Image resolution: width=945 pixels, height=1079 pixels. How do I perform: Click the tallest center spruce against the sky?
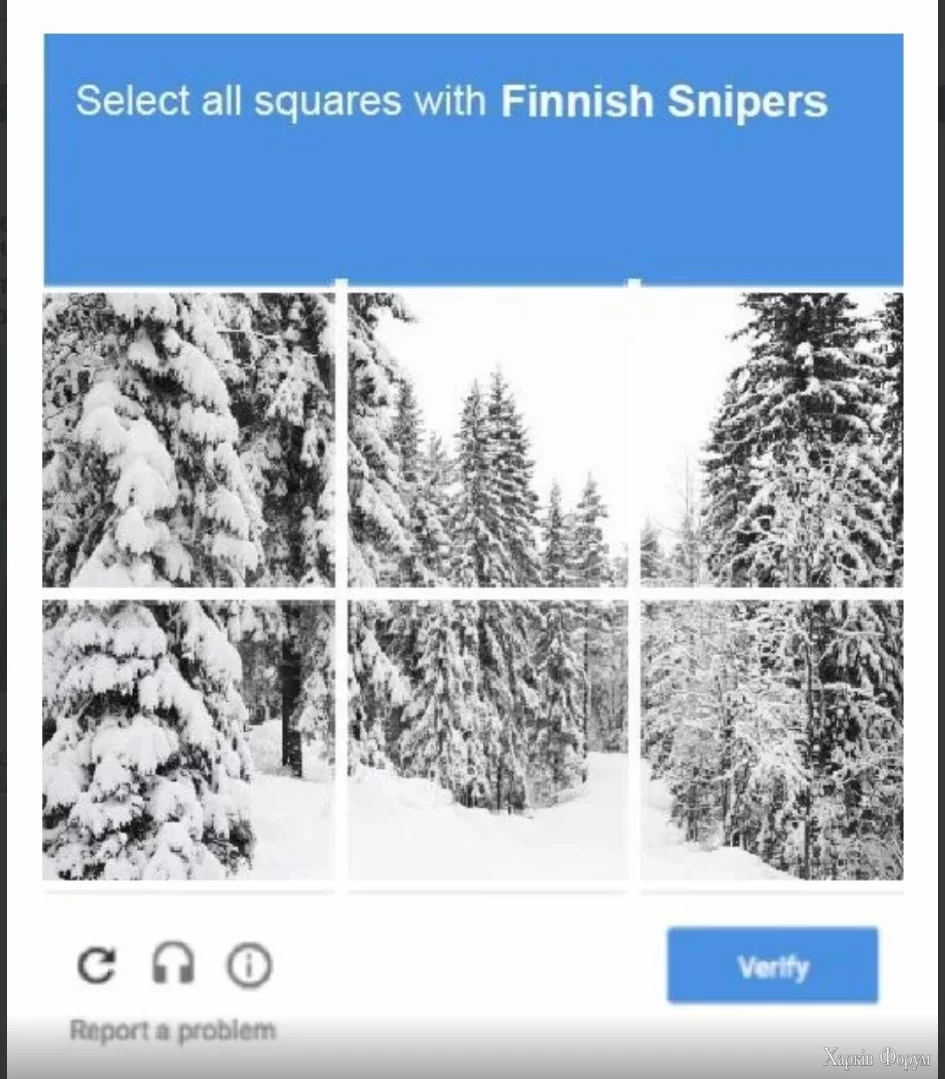pos(491,475)
